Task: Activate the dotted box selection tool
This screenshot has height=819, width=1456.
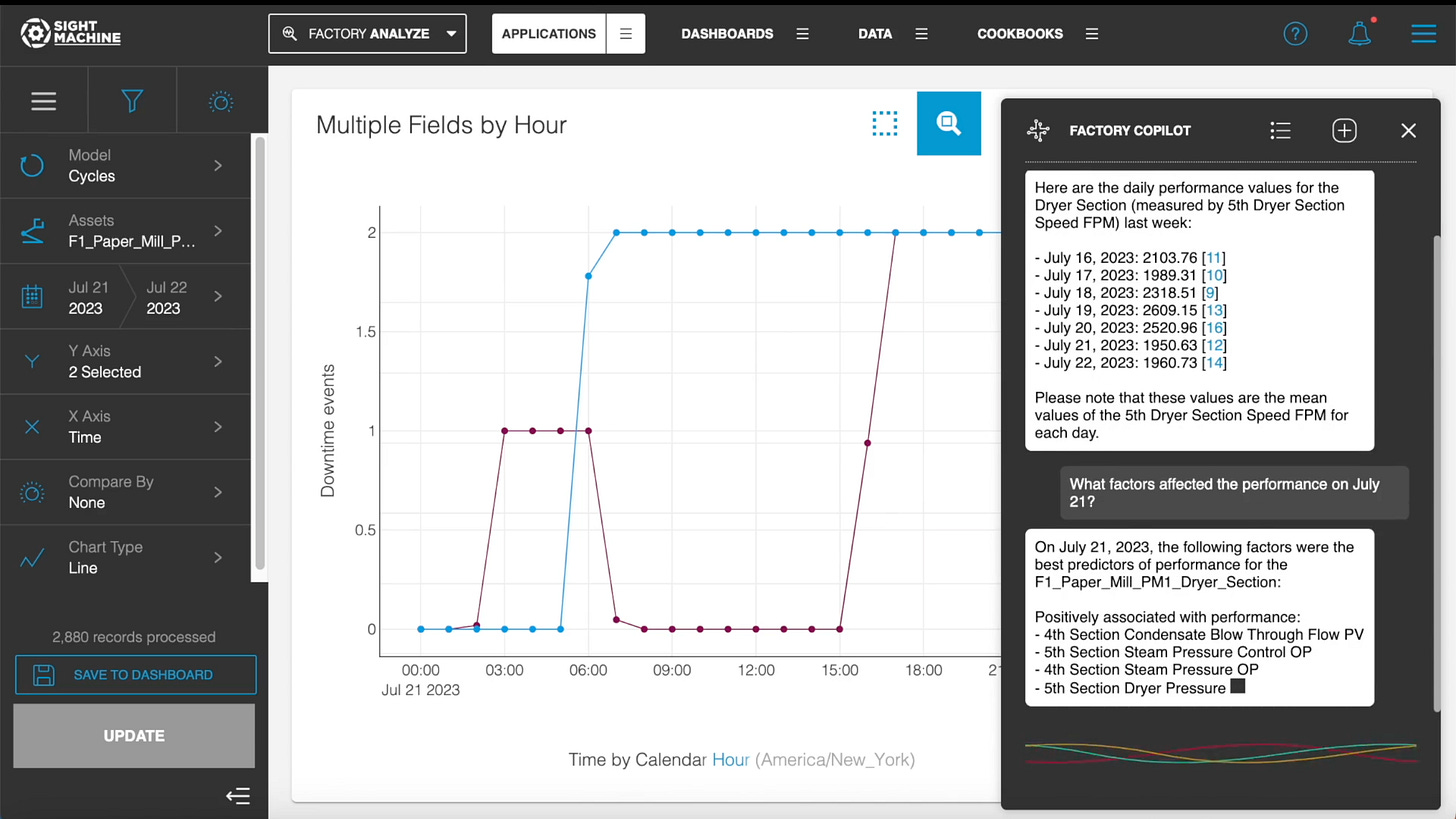Action: 885,124
